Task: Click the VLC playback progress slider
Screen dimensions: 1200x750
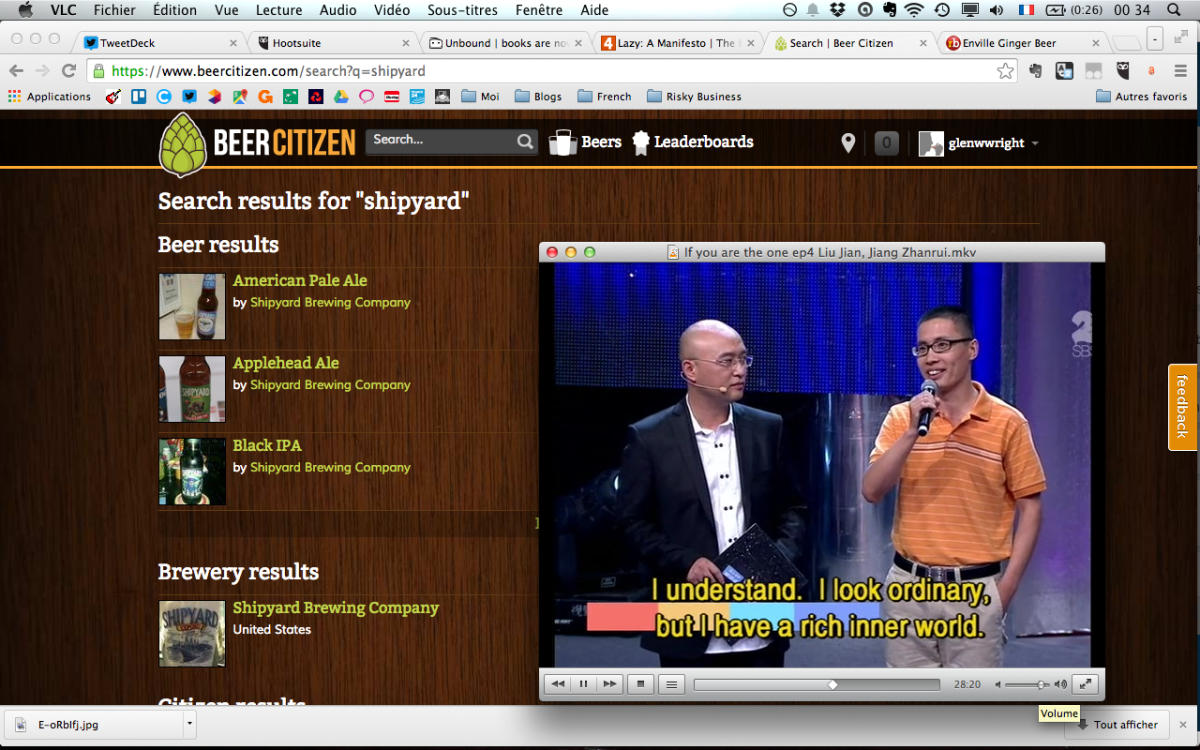Action: (x=816, y=685)
